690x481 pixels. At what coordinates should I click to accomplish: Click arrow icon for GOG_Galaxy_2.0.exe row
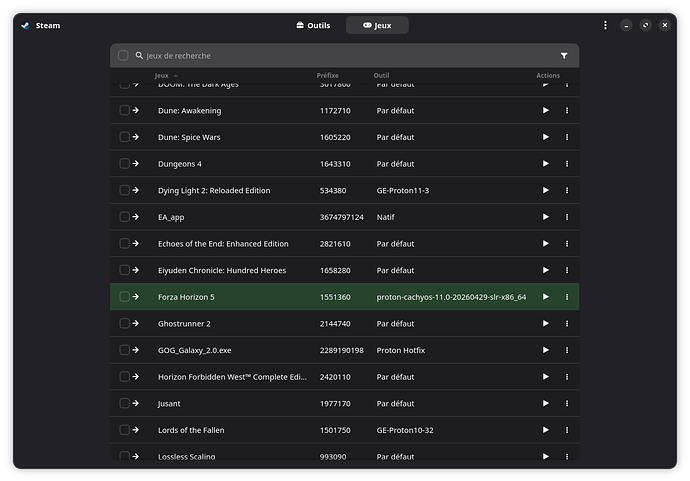tap(136, 350)
